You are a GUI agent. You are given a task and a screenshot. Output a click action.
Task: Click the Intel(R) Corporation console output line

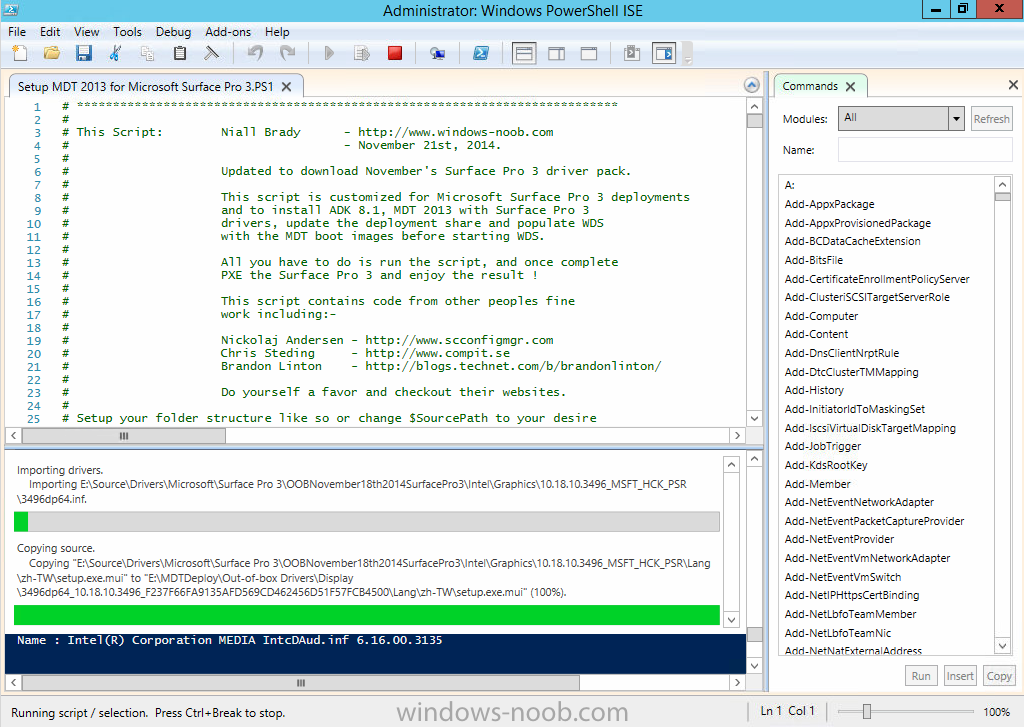[229, 640]
